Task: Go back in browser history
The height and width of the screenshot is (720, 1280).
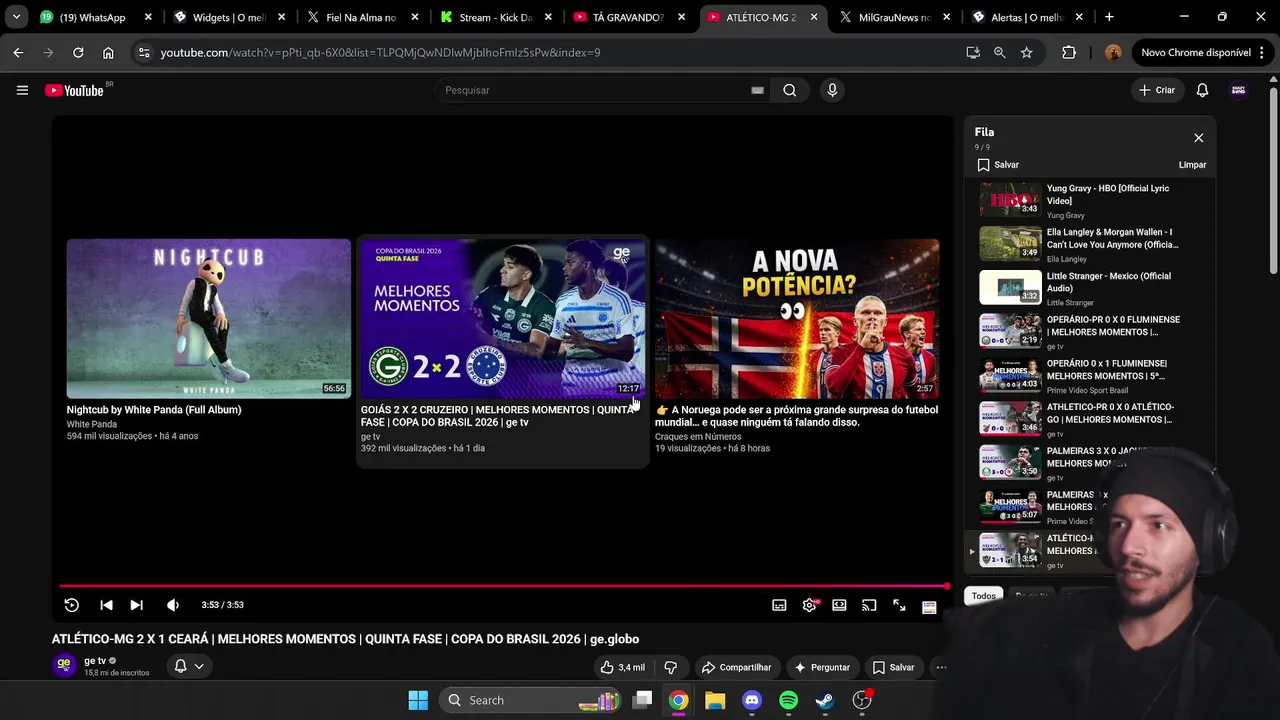Action: click(x=18, y=52)
